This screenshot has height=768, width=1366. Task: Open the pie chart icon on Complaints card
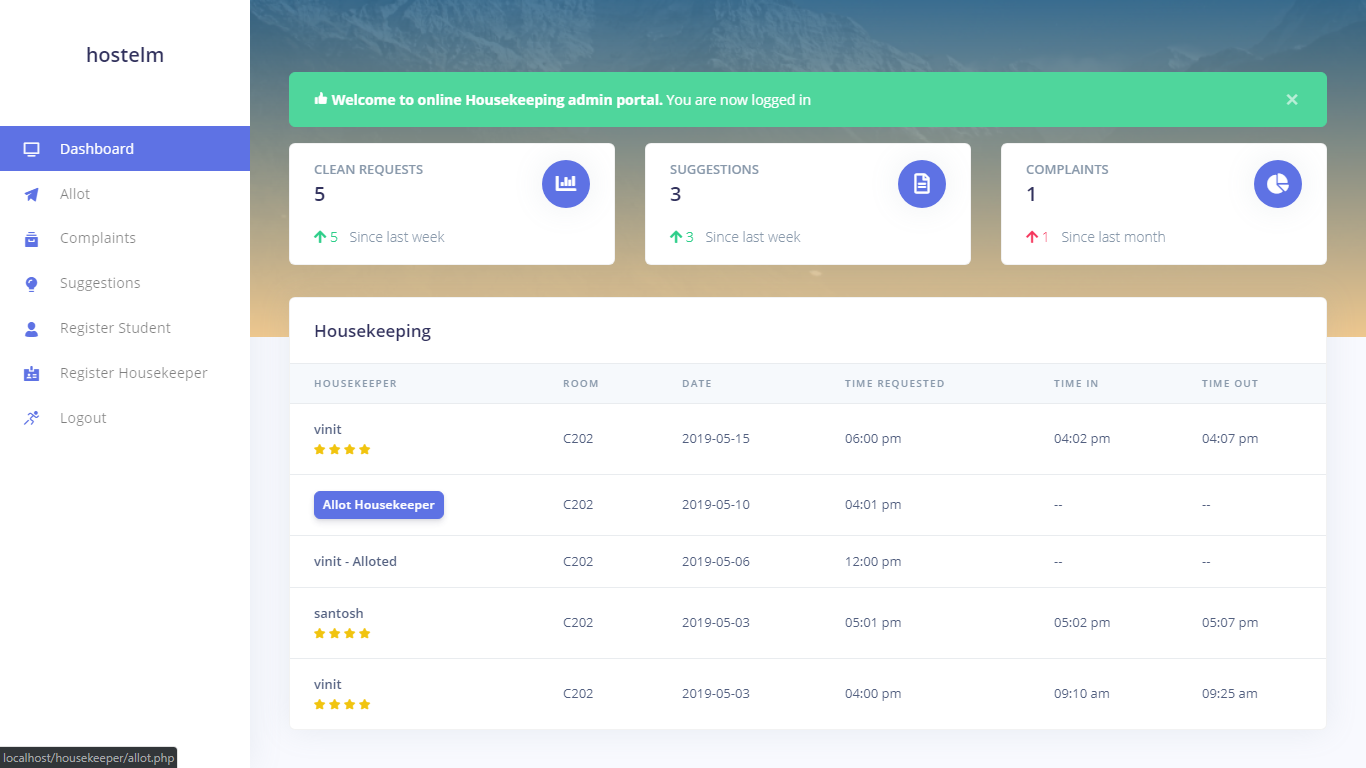[x=1277, y=184]
